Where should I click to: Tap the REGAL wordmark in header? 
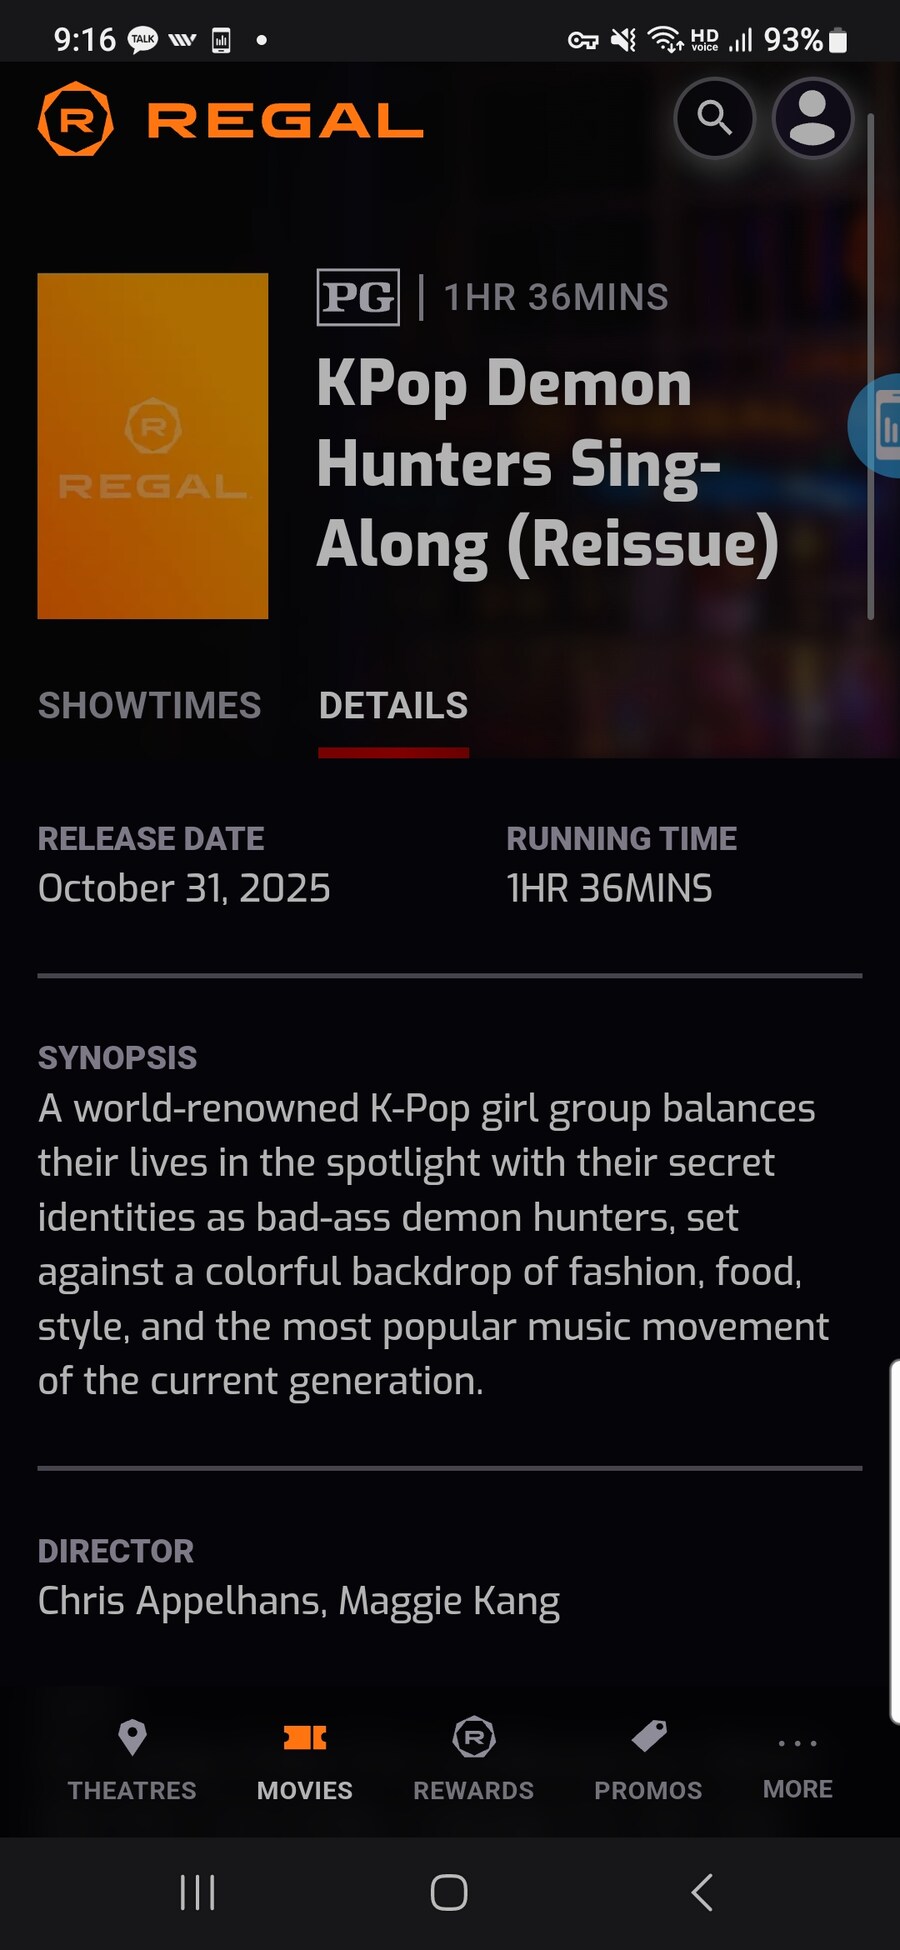point(285,121)
